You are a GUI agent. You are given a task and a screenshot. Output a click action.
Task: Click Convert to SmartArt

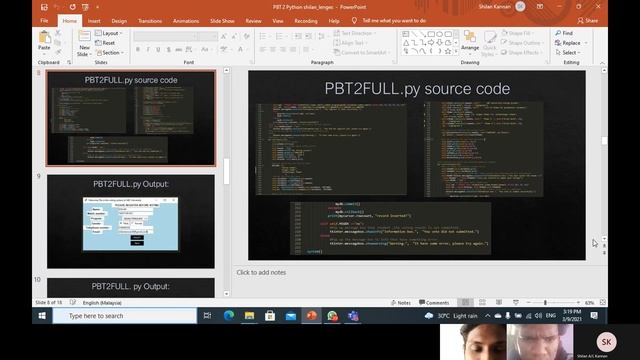pos(362,53)
